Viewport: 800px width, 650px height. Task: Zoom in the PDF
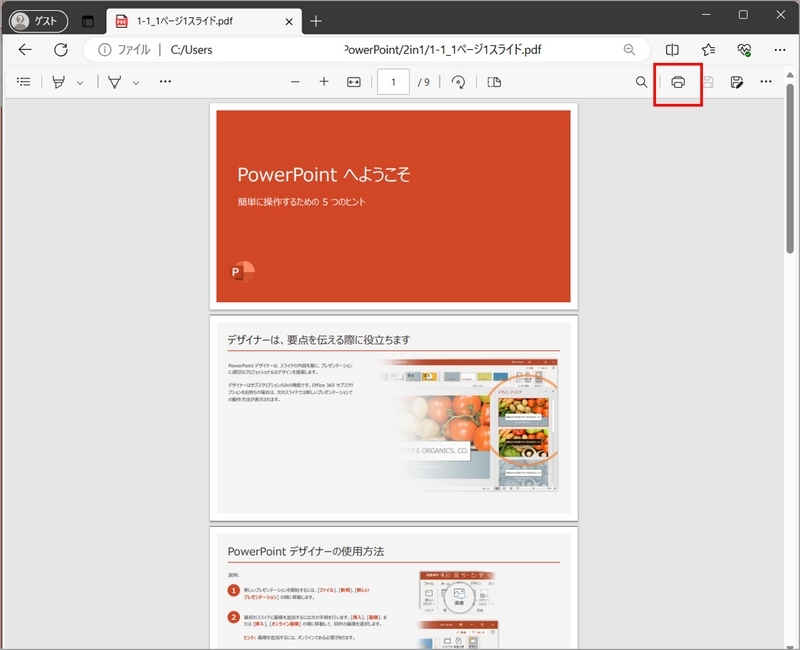(324, 82)
